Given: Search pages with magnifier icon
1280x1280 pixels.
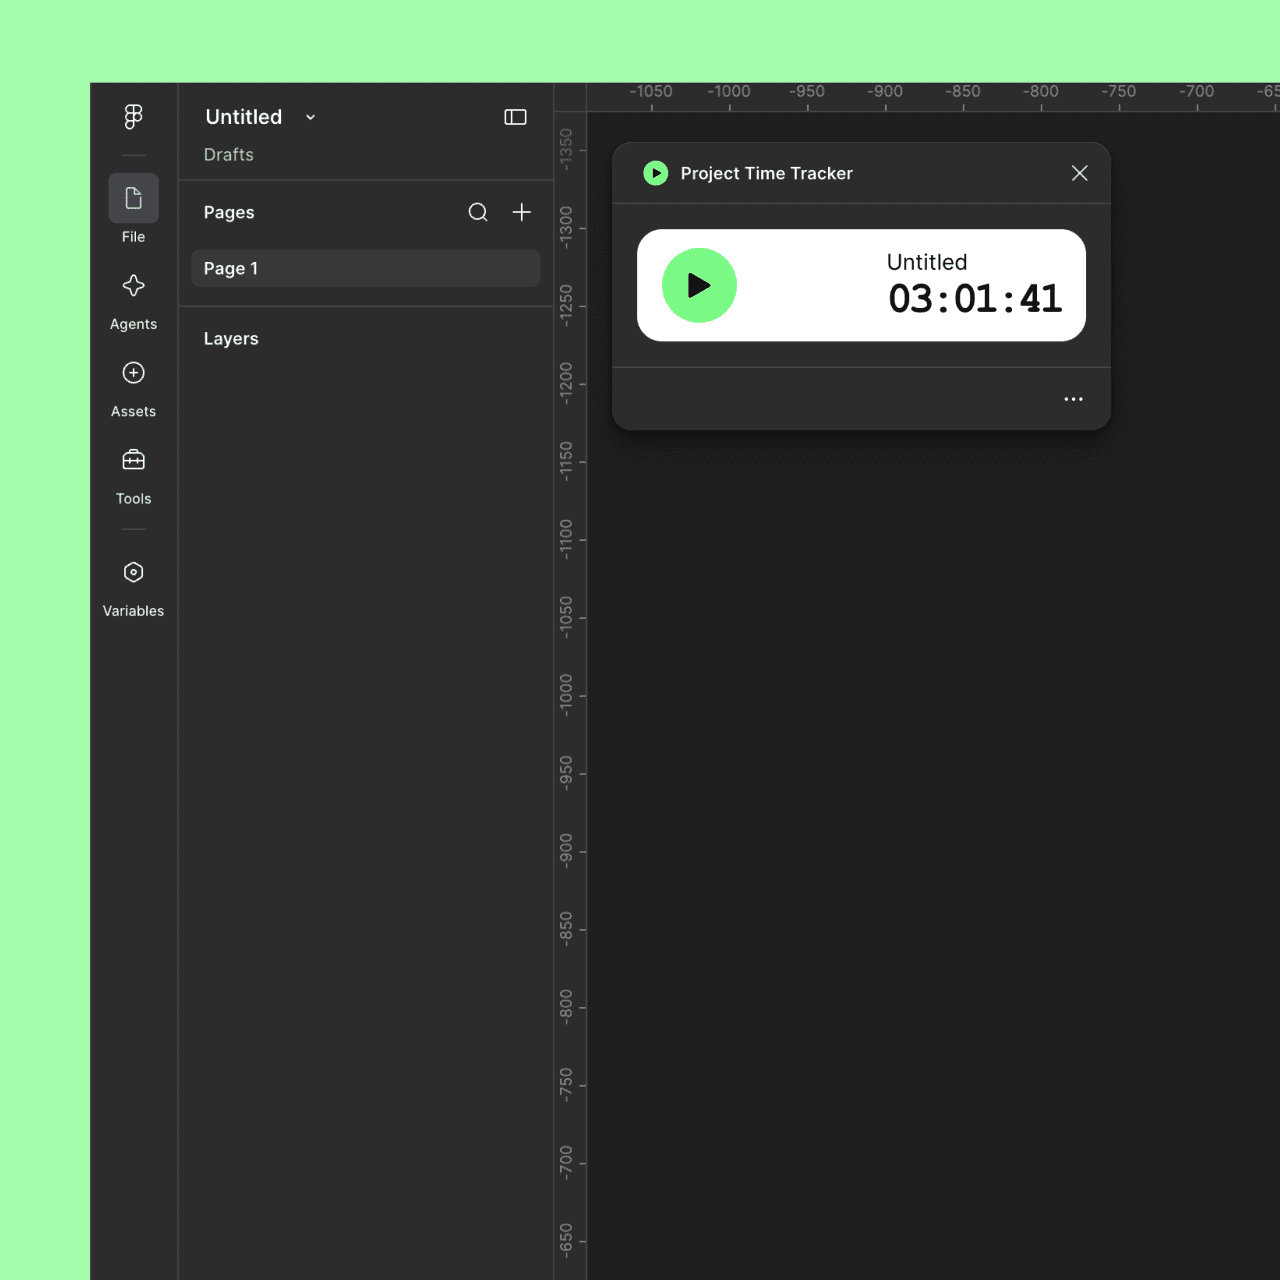Looking at the screenshot, I should coord(478,212).
